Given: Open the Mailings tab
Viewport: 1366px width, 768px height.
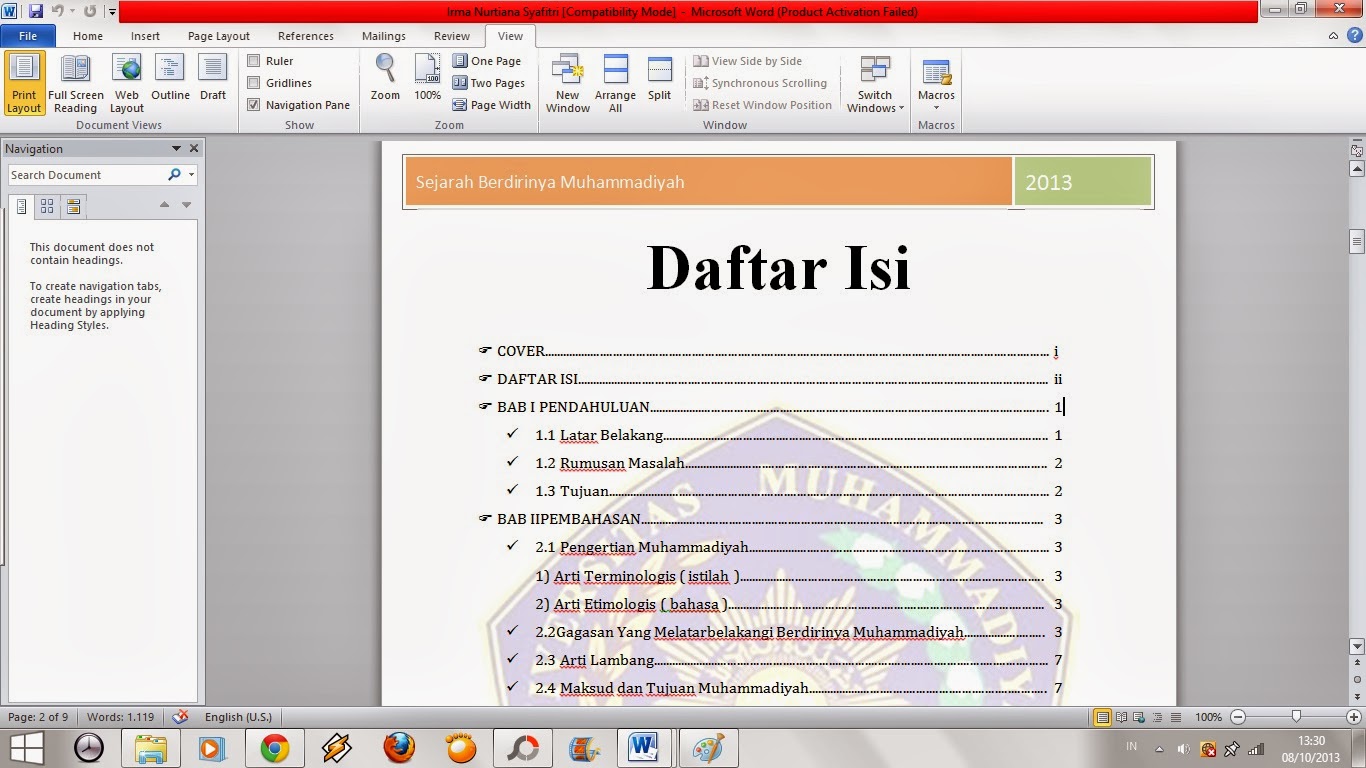Looking at the screenshot, I should pyautogui.click(x=384, y=36).
